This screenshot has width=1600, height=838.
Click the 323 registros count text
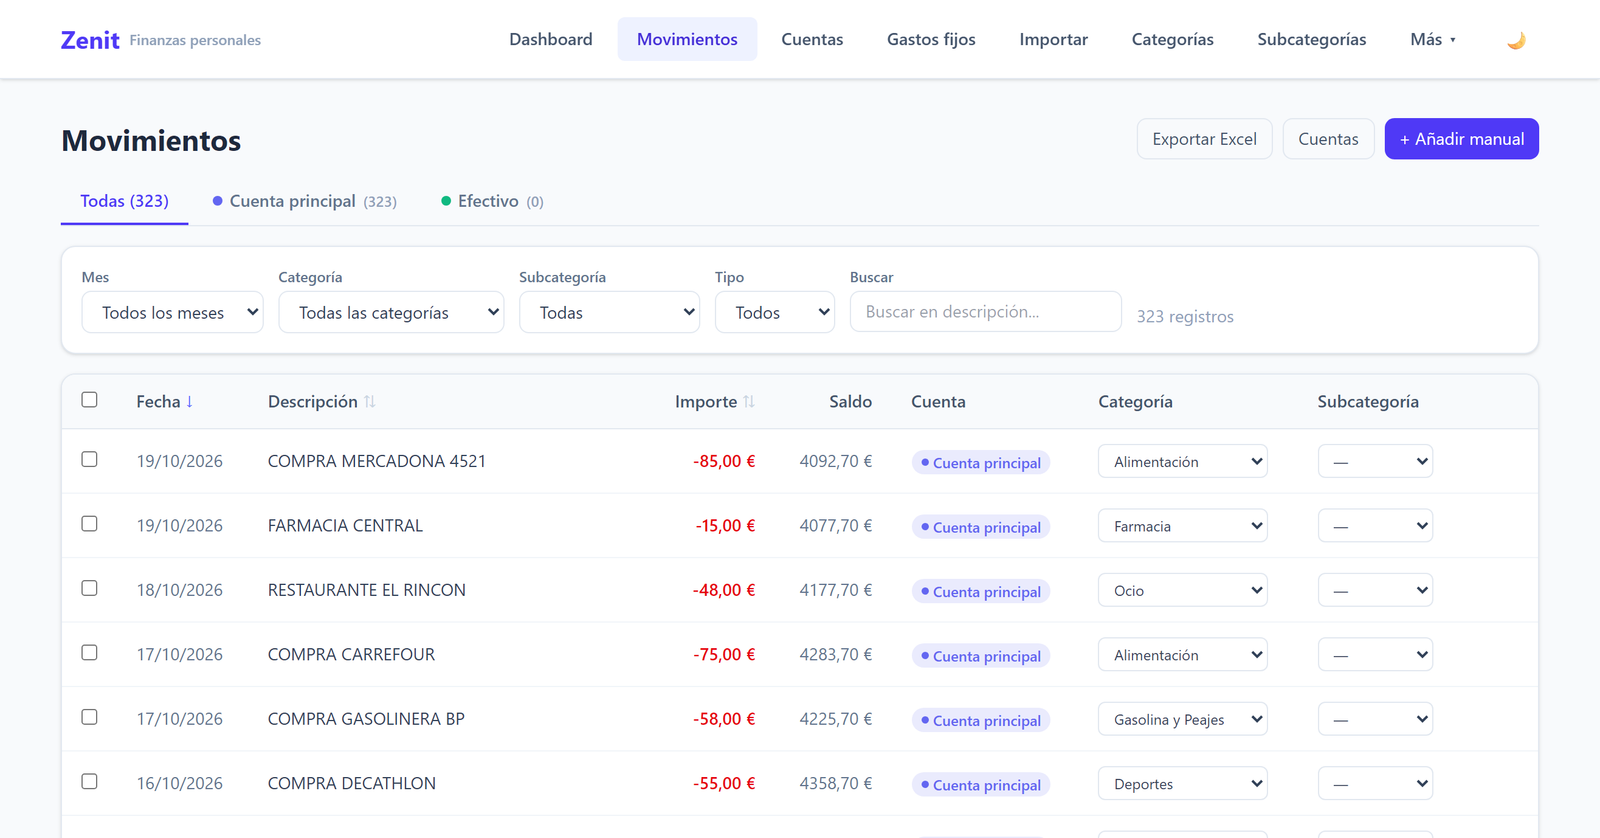click(1185, 316)
